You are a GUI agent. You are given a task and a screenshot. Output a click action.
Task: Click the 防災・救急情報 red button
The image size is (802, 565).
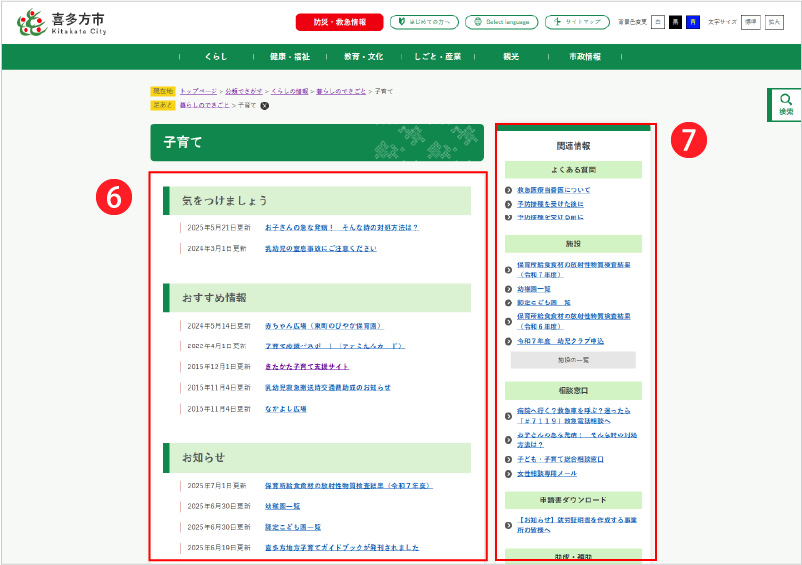coord(339,22)
